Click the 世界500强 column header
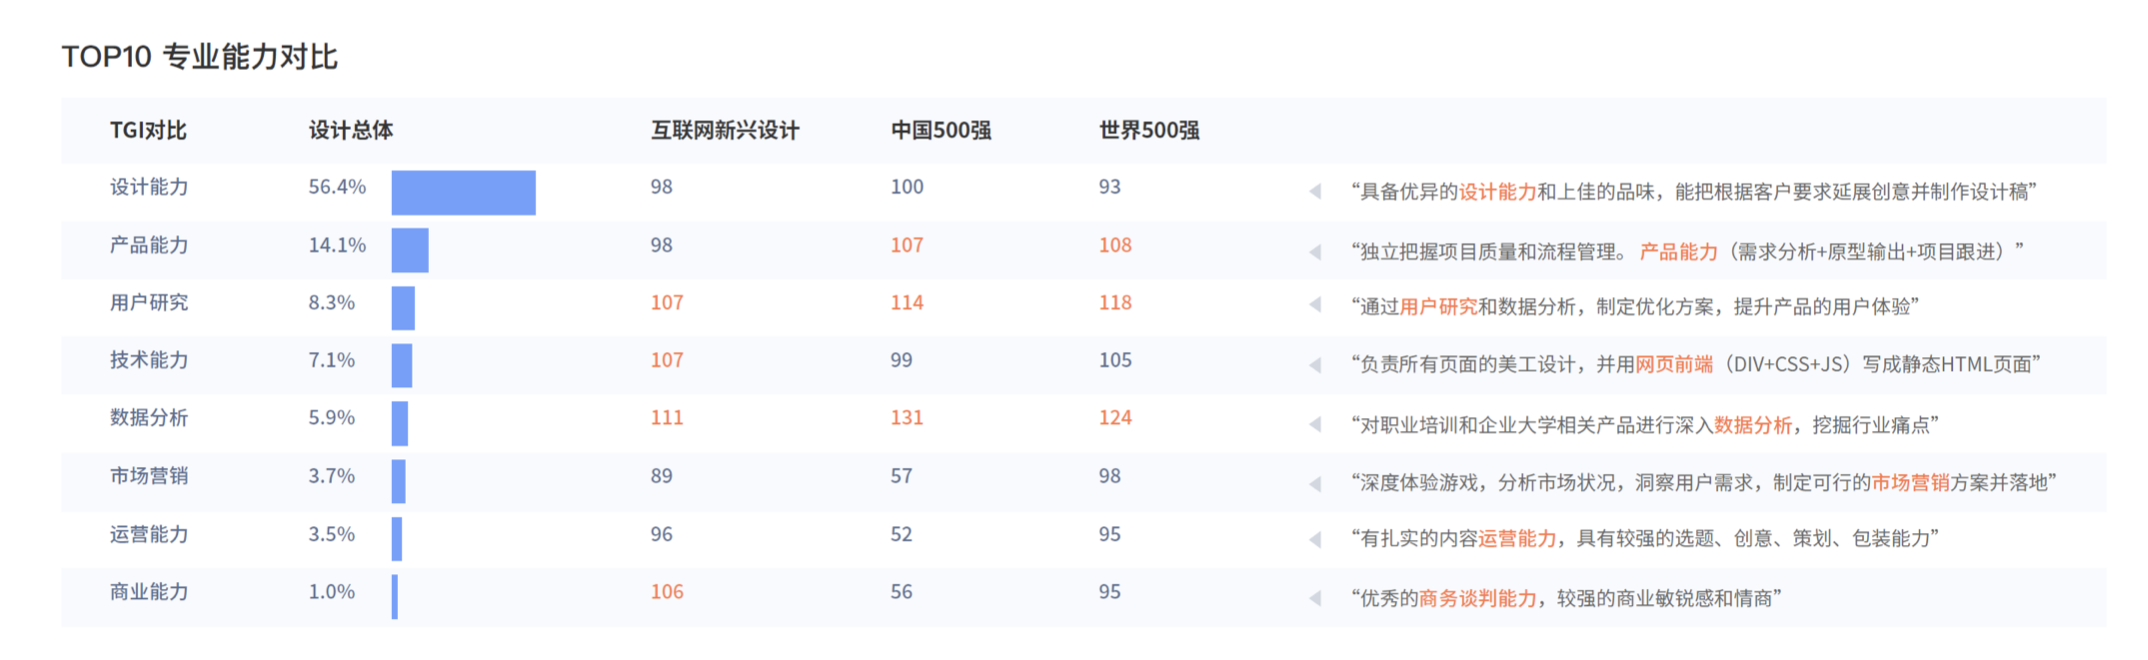Image resolution: width=2148 pixels, height=660 pixels. pos(1149,131)
